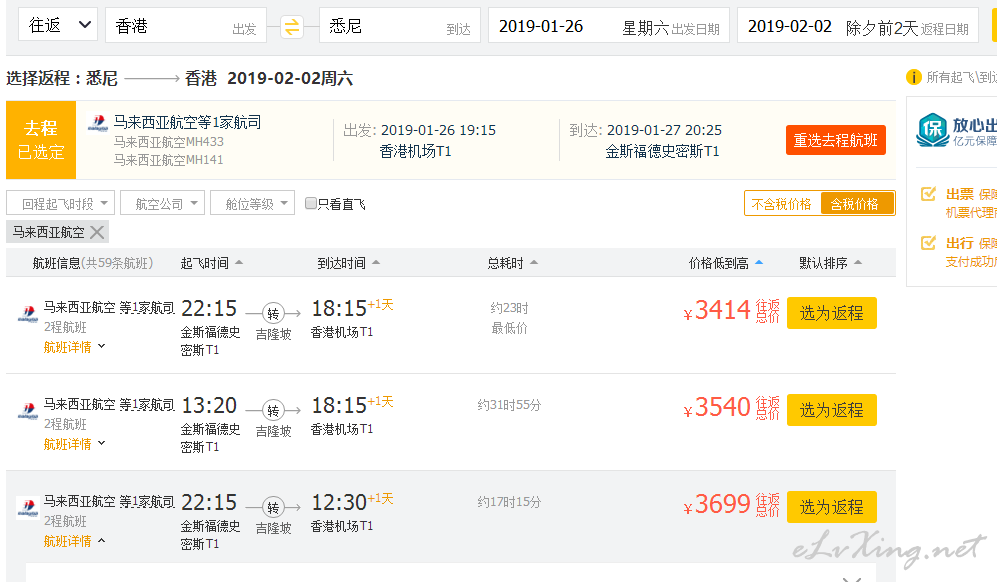Image resolution: width=997 pixels, height=582 pixels.
Task: Expand 航班详情 for the ¥3414 flight
Action: point(74,347)
